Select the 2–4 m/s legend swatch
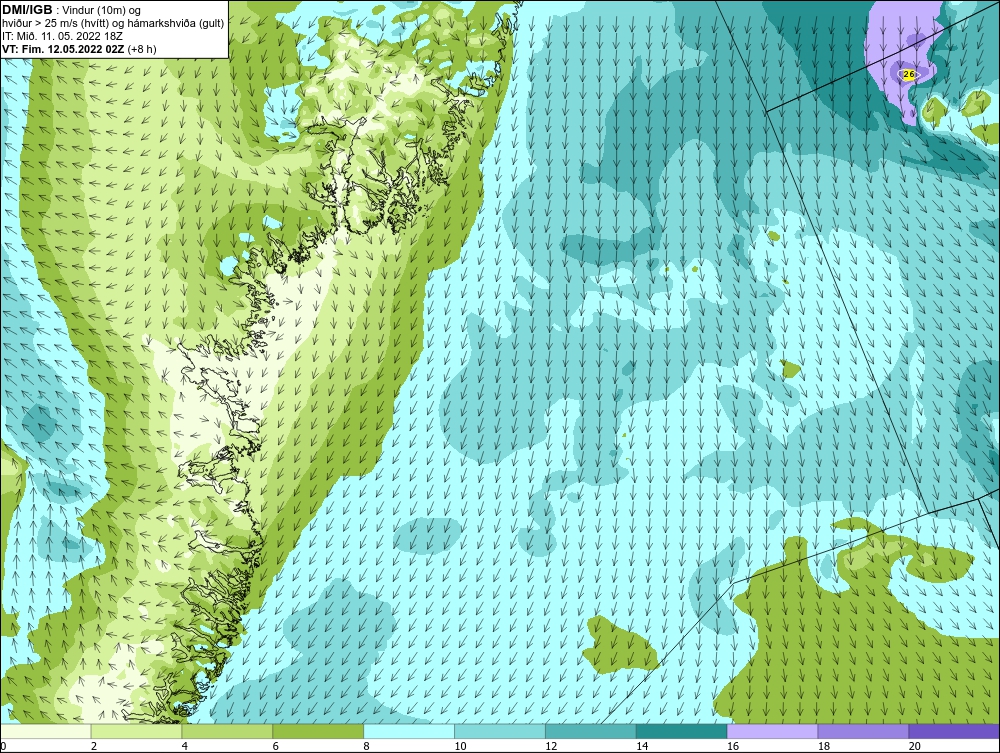The image size is (1000, 753). point(136,731)
